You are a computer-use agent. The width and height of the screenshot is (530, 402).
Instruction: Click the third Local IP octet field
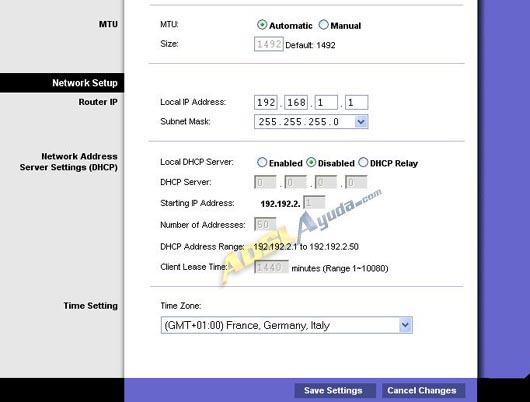pos(326,102)
